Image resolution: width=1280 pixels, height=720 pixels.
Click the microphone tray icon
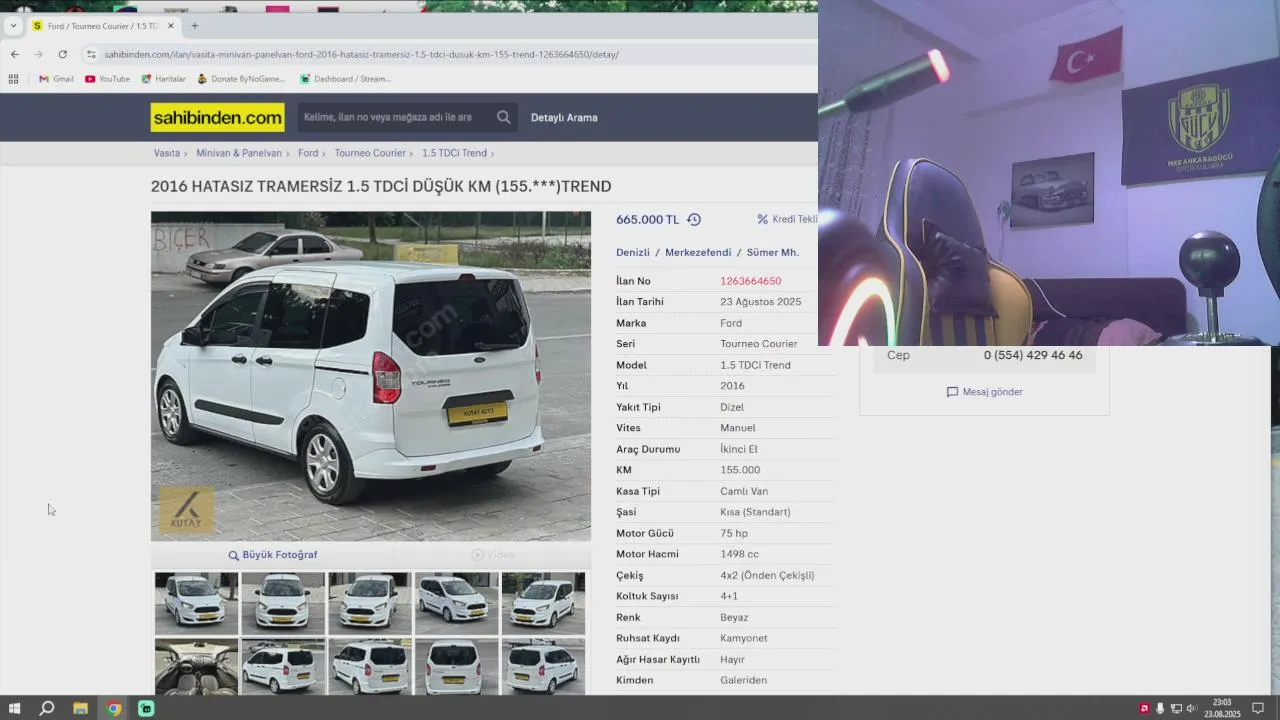[x=1160, y=708]
